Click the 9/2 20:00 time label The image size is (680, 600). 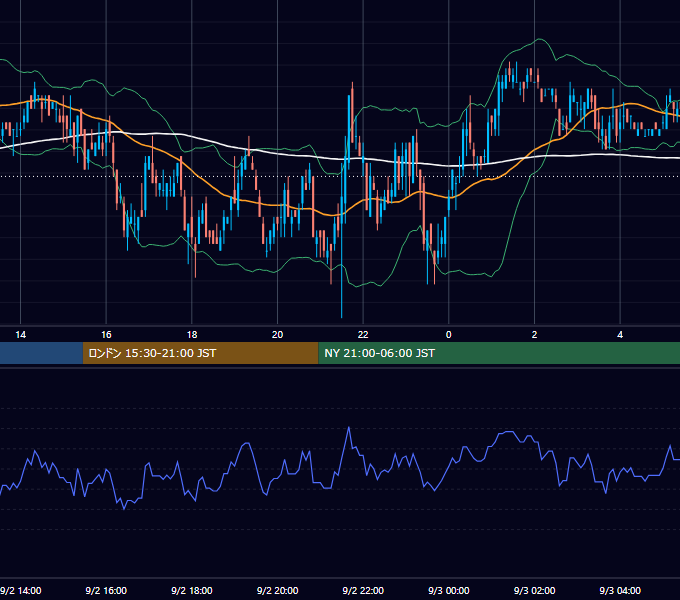(x=278, y=590)
